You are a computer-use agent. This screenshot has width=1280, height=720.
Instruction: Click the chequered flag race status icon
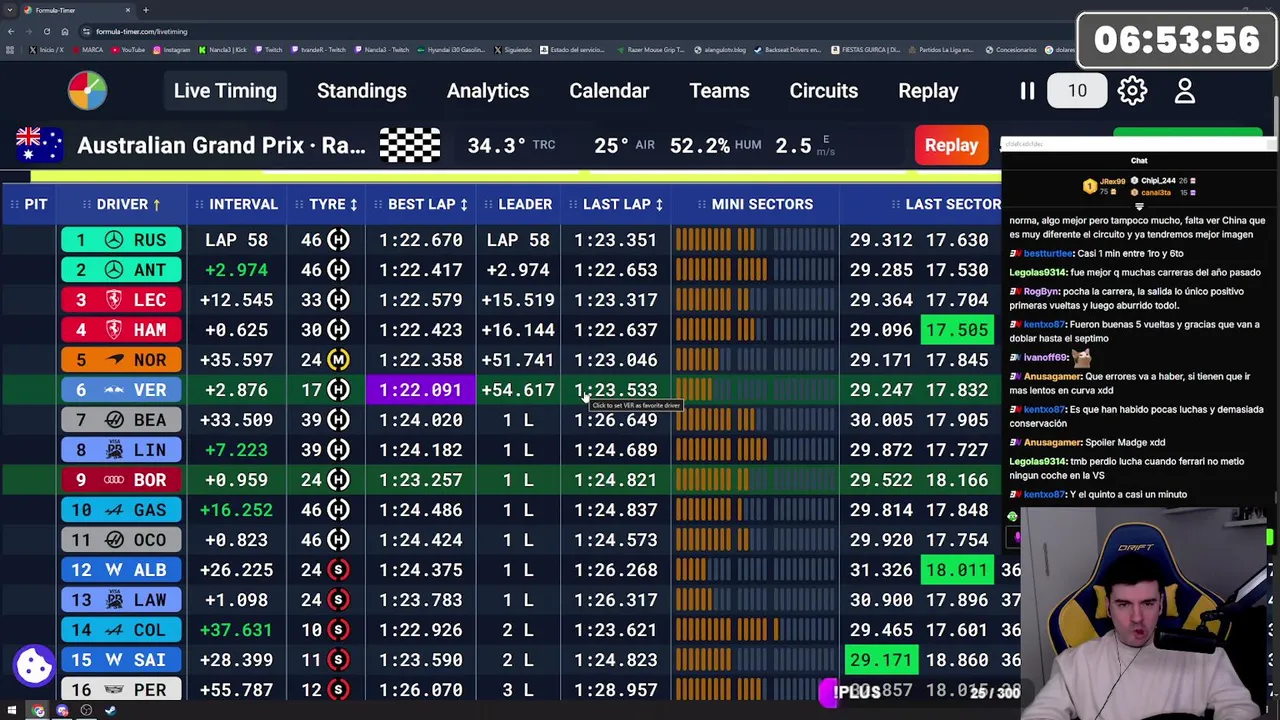[x=409, y=145]
